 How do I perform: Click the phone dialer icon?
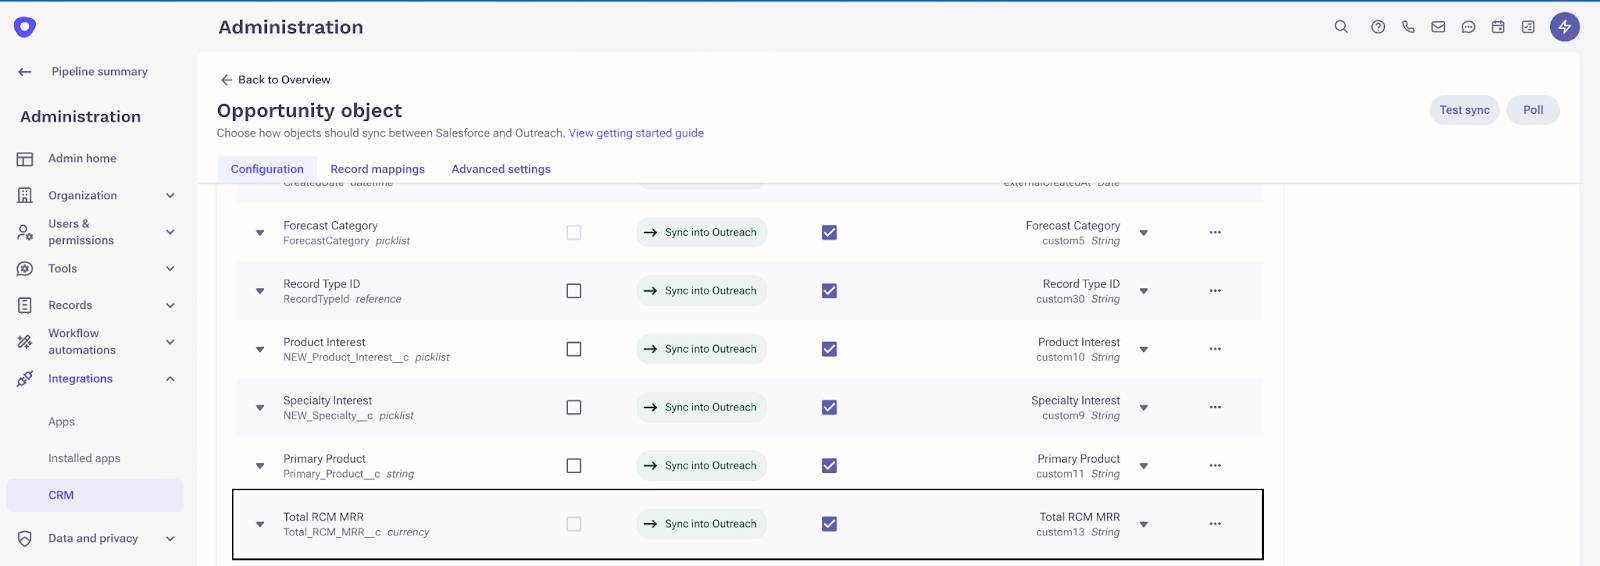pos(1408,27)
